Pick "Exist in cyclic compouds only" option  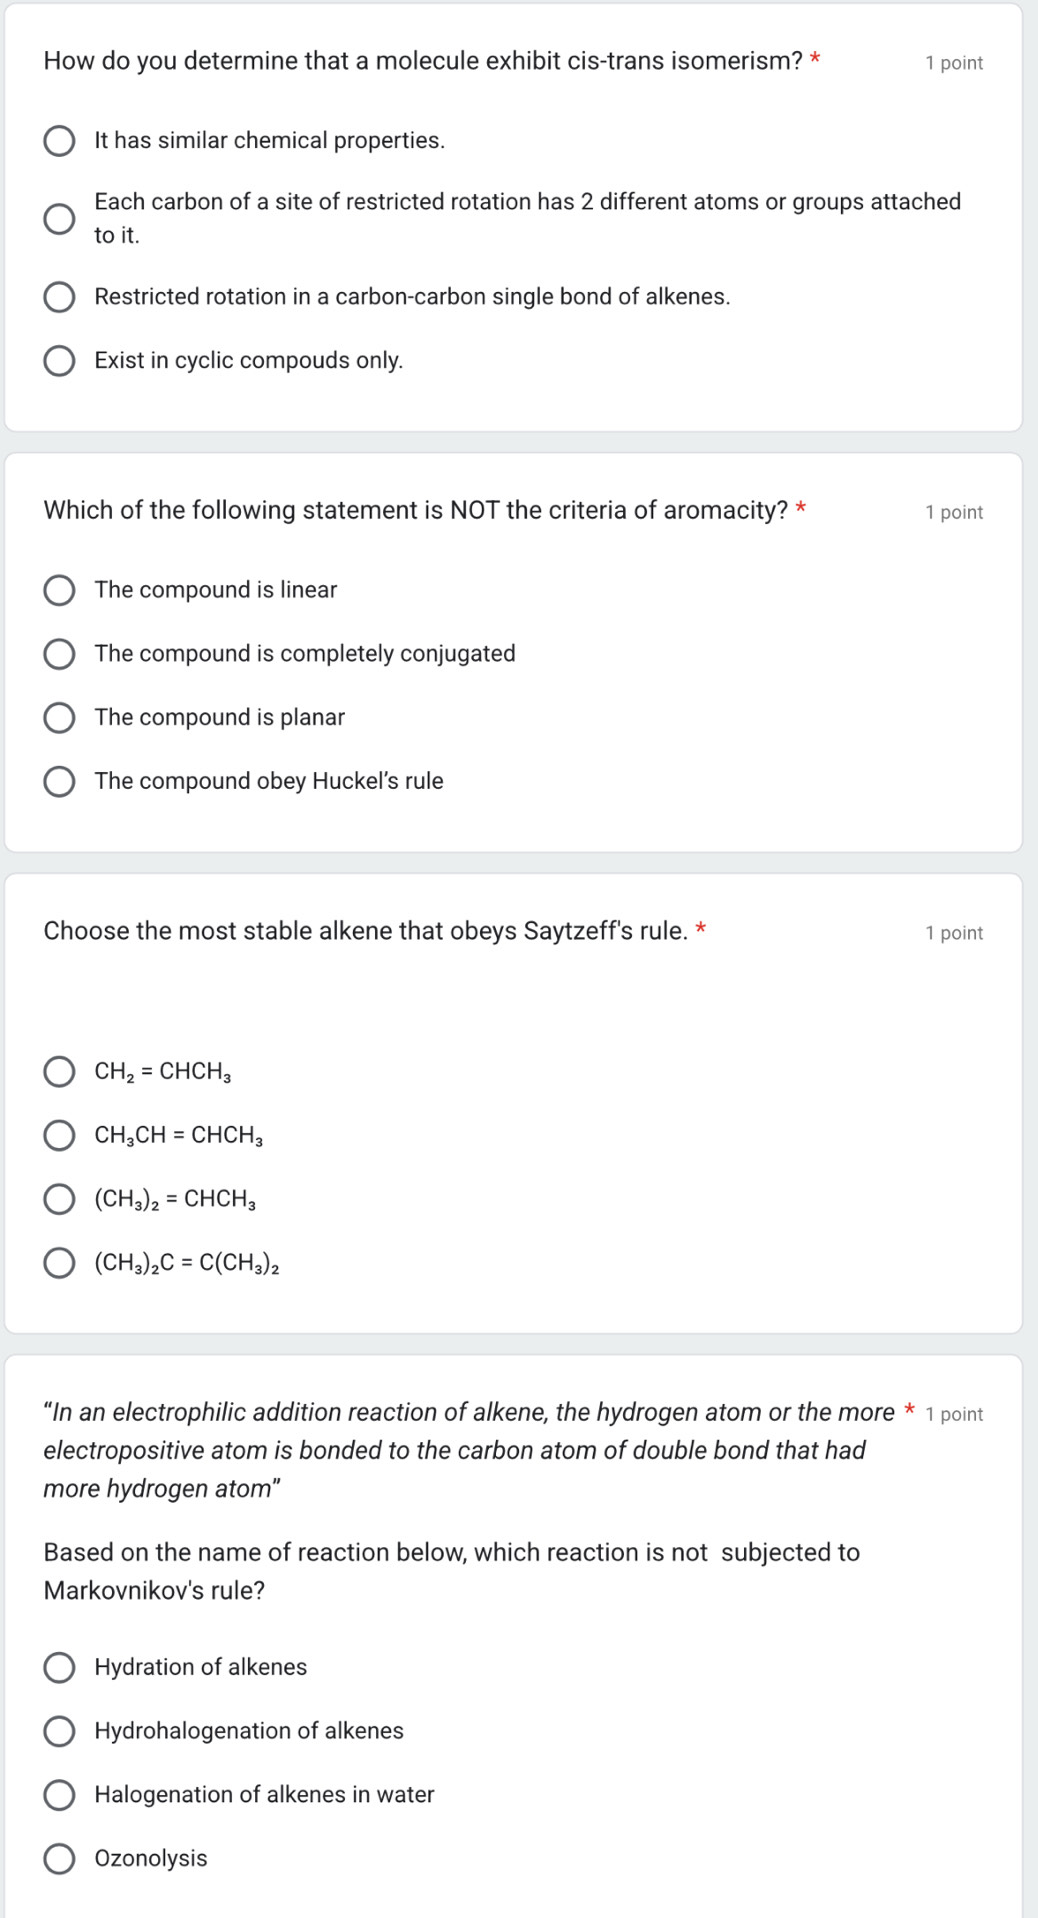[60, 360]
